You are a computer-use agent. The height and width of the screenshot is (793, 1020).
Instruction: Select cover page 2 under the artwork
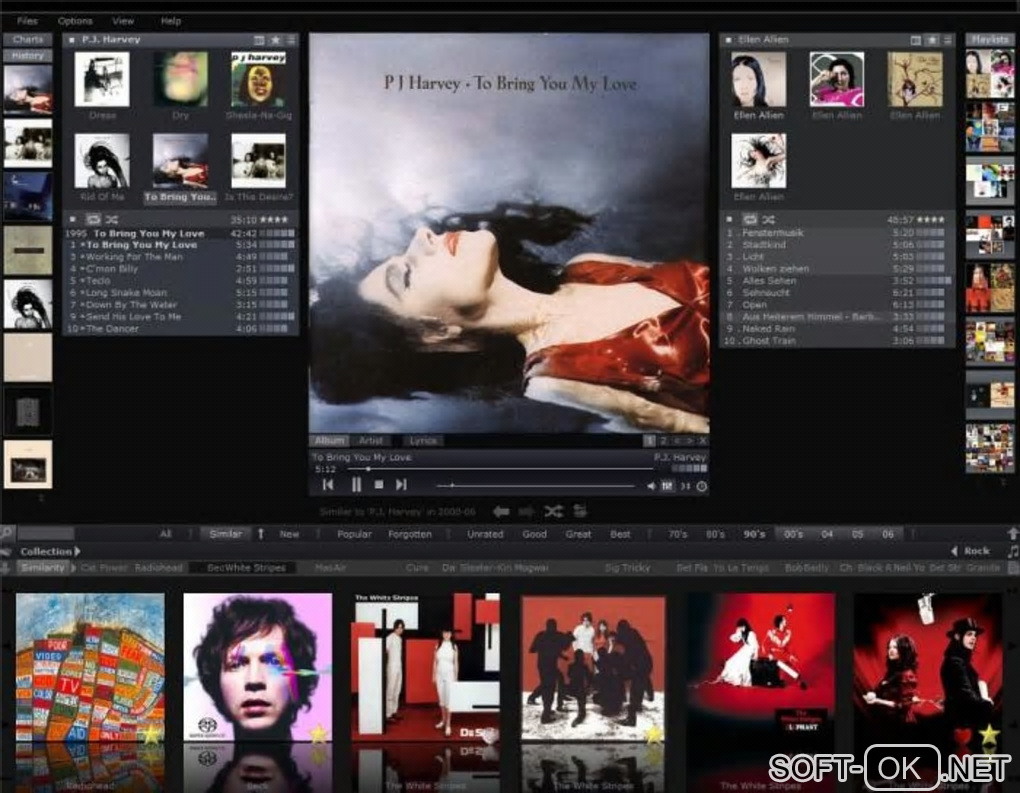[x=663, y=441]
